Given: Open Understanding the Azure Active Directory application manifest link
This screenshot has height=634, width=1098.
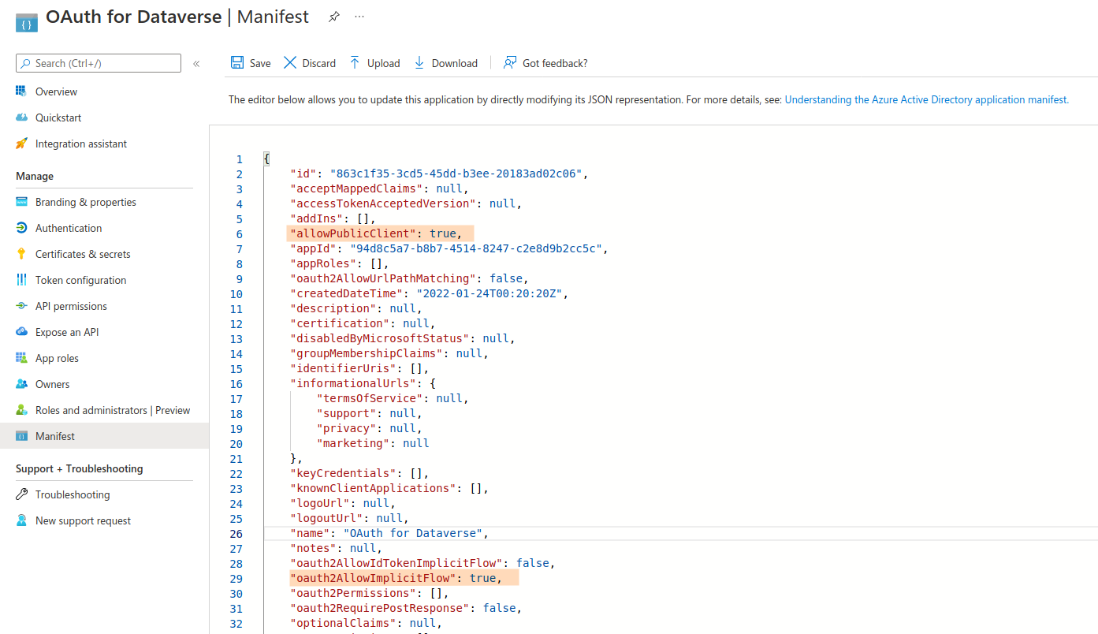Looking at the screenshot, I should (x=926, y=99).
